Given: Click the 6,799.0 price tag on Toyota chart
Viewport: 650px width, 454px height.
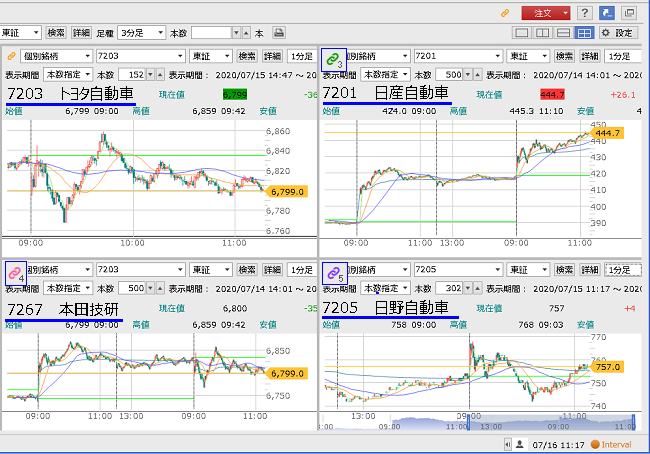Looking at the screenshot, I should [286, 192].
